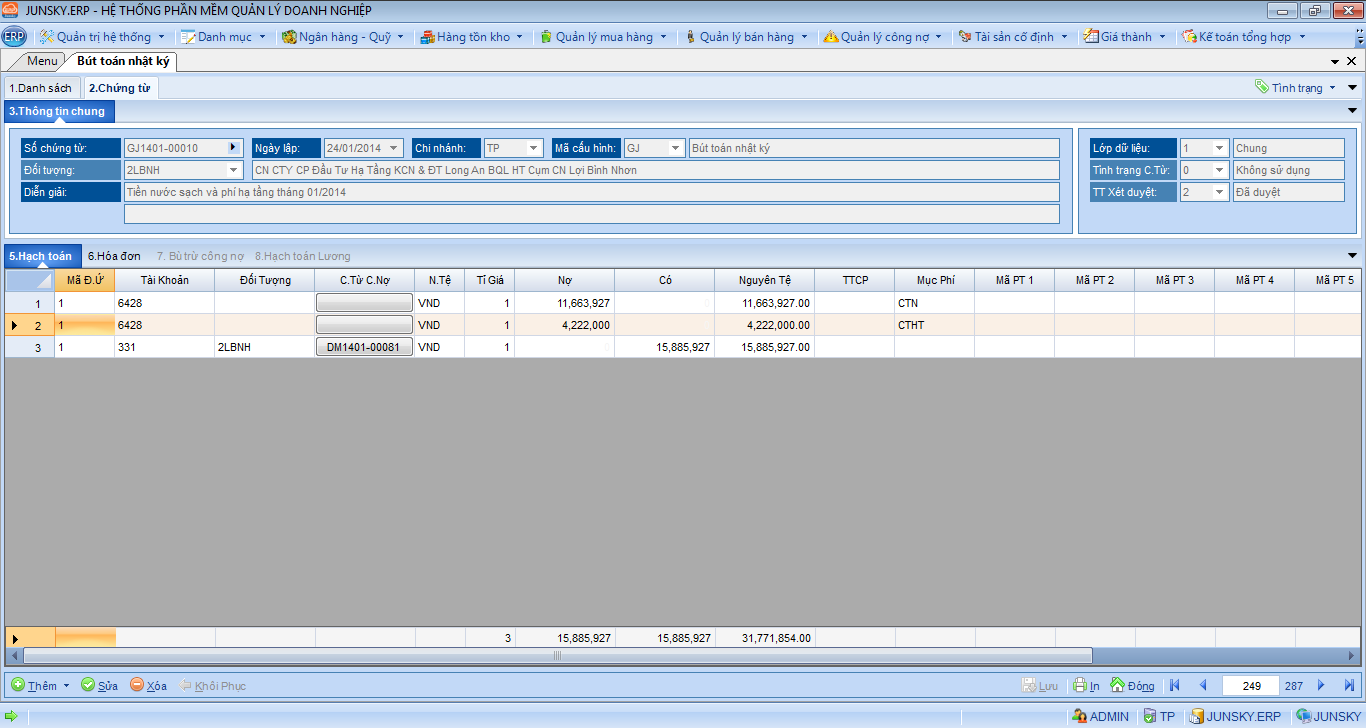Click the green Thêm (add) icon
The width and height of the screenshot is (1366, 728).
click(18, 685)
